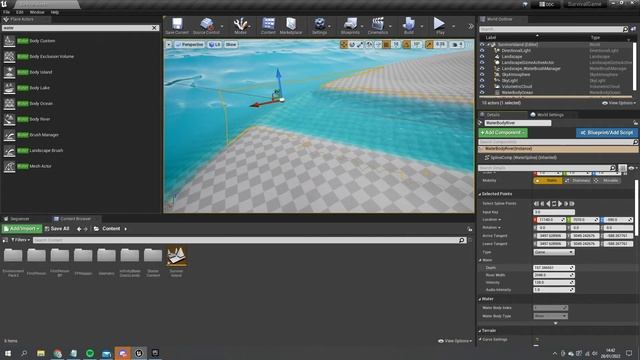Viewport: 640px width, 360px height.
Task: Open World Outliner View Options dropdown
Action: (619, 103)
